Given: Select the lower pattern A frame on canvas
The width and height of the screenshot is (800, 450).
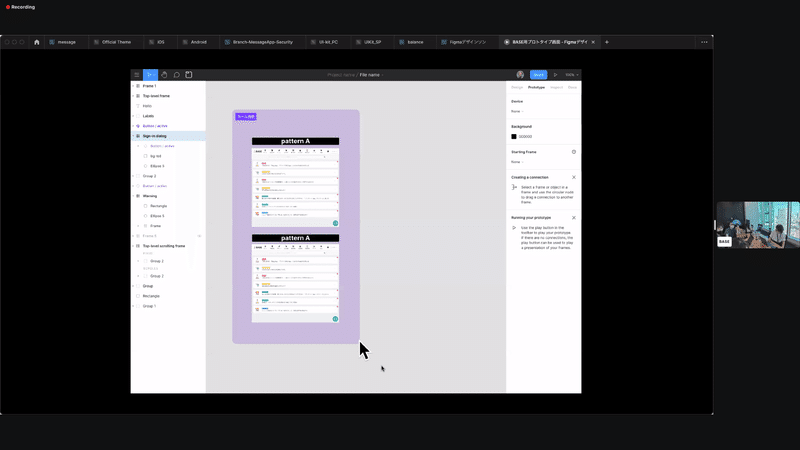Looking at the screenshot, I should (x=295, y=278).
